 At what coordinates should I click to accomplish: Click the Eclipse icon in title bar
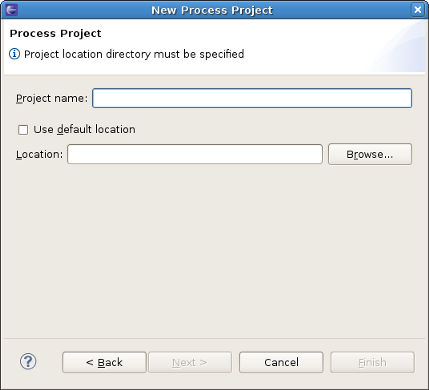pyautogui.click(x=12, y=10)
